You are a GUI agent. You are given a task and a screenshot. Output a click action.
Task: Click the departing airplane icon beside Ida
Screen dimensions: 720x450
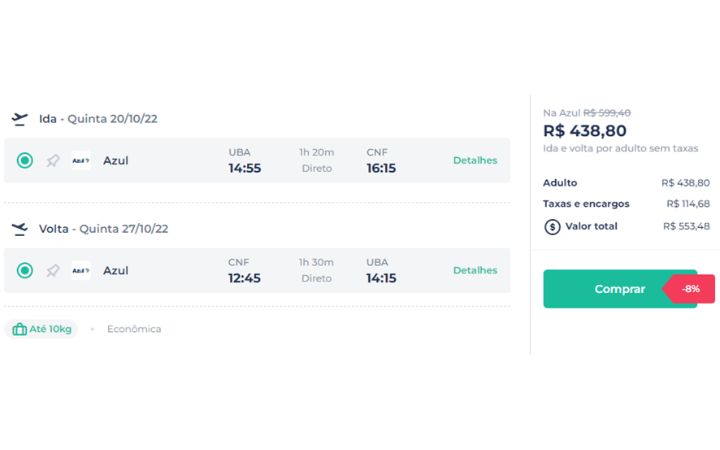(20, 119)
